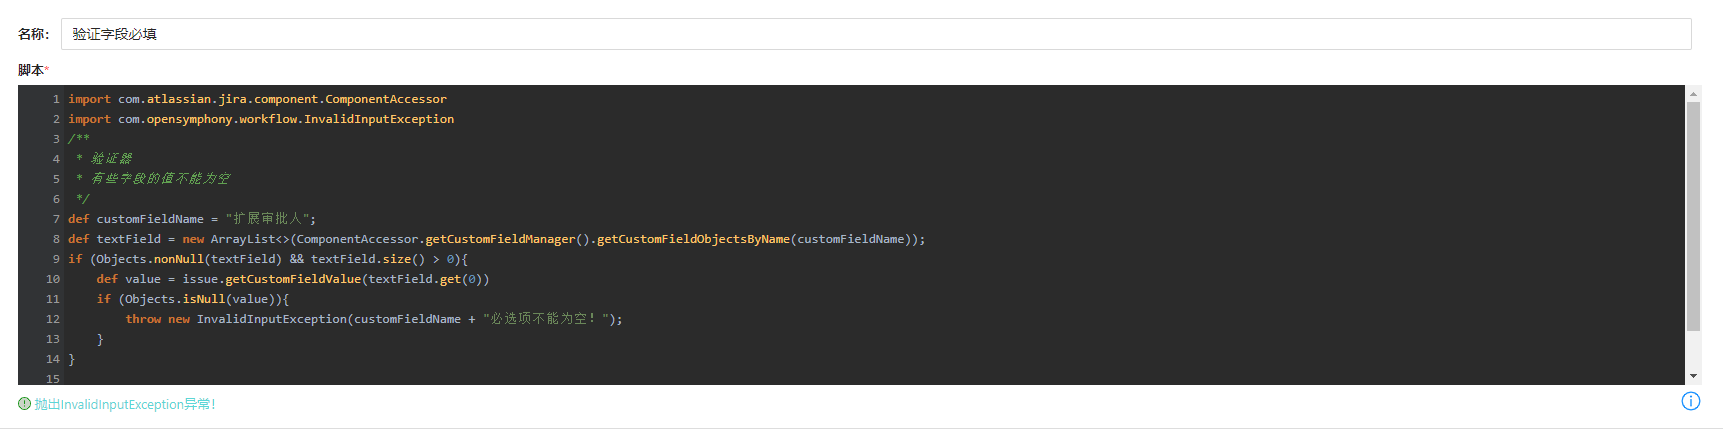Click line number 9 in the gutter
The height and width of the screenshot is (436, 1723).
tap(56, 259)
